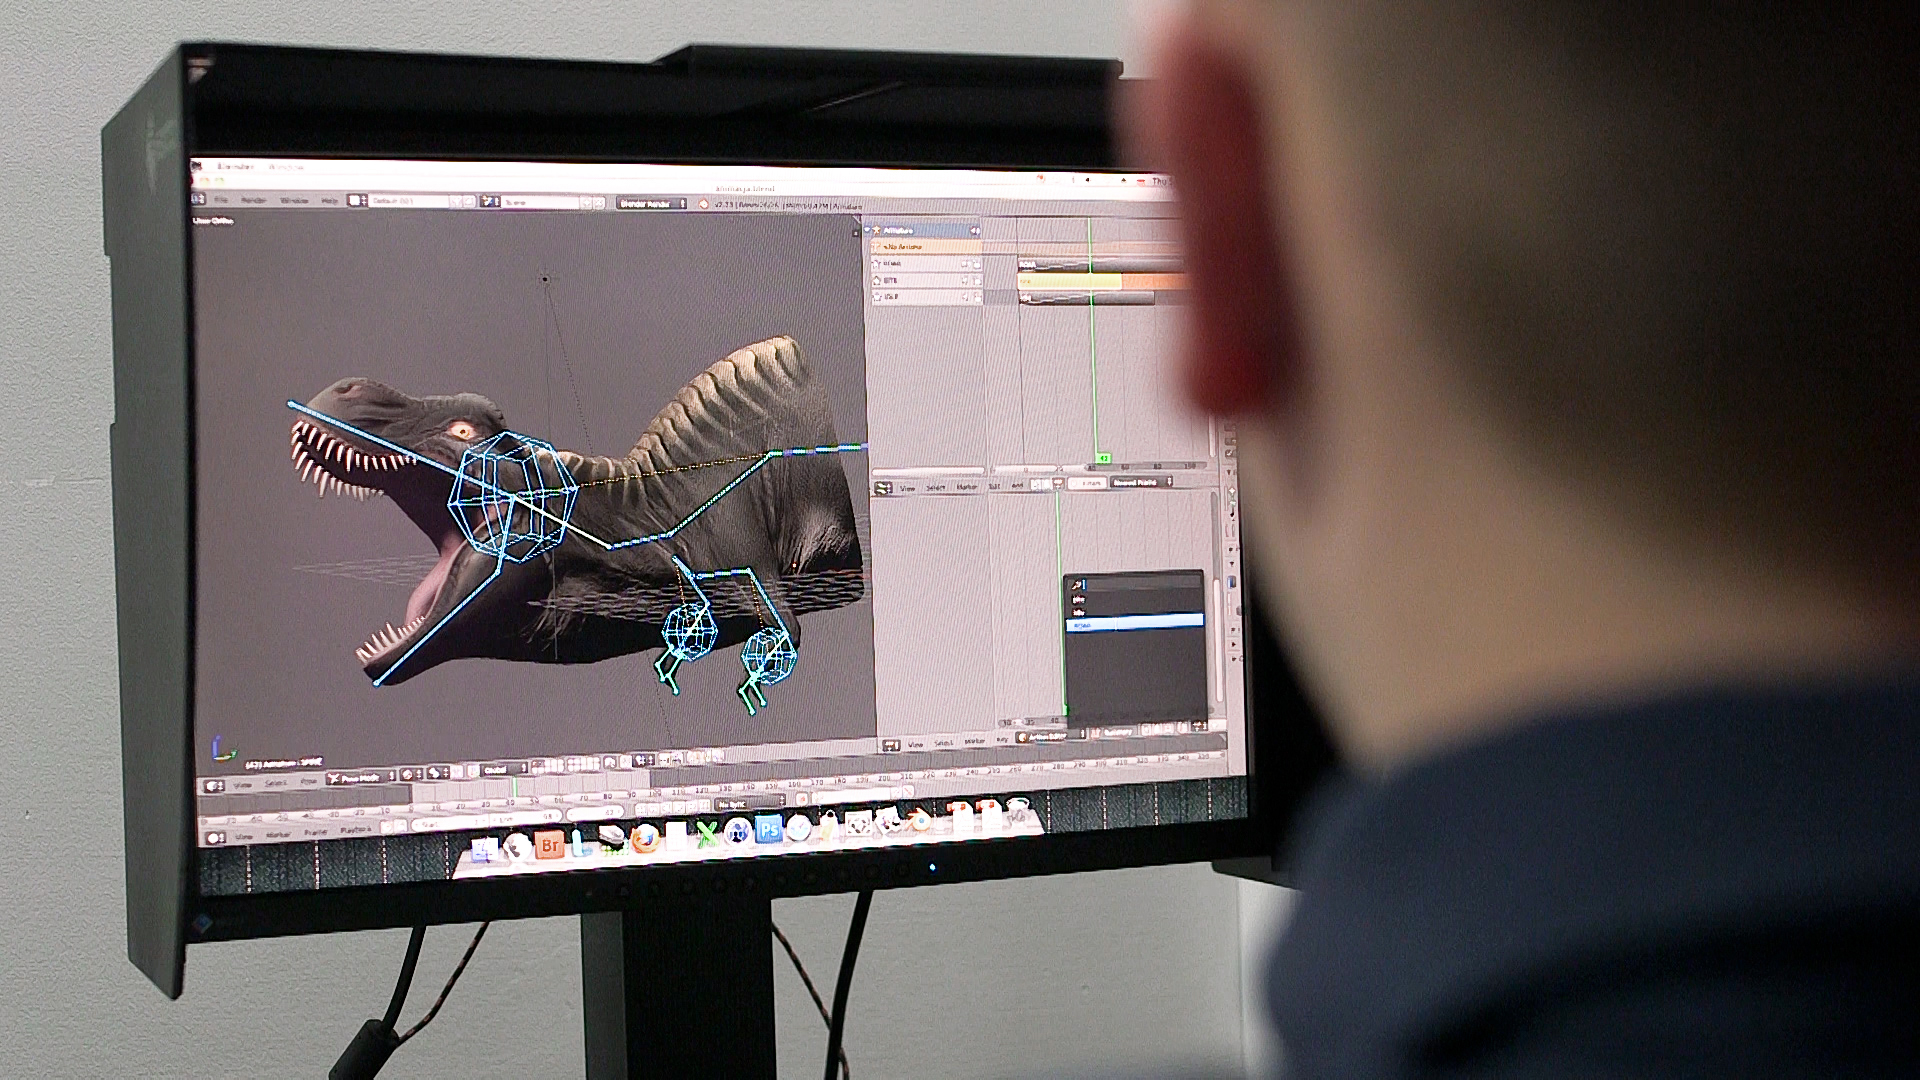This screenshot has width=1920, height=1080.
Task: Collapse the Armature channel in NLA editor
Action: tap(868, 231)
